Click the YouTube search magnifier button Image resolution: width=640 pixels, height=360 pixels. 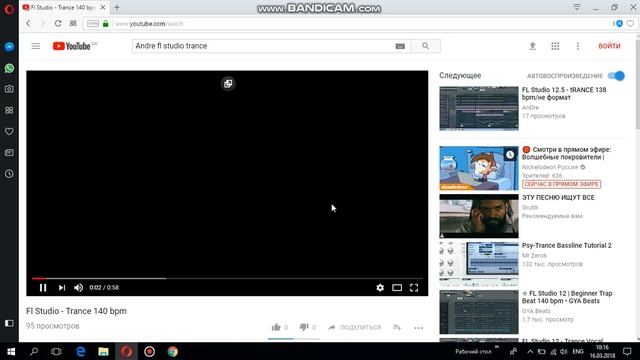click(425, 46)
